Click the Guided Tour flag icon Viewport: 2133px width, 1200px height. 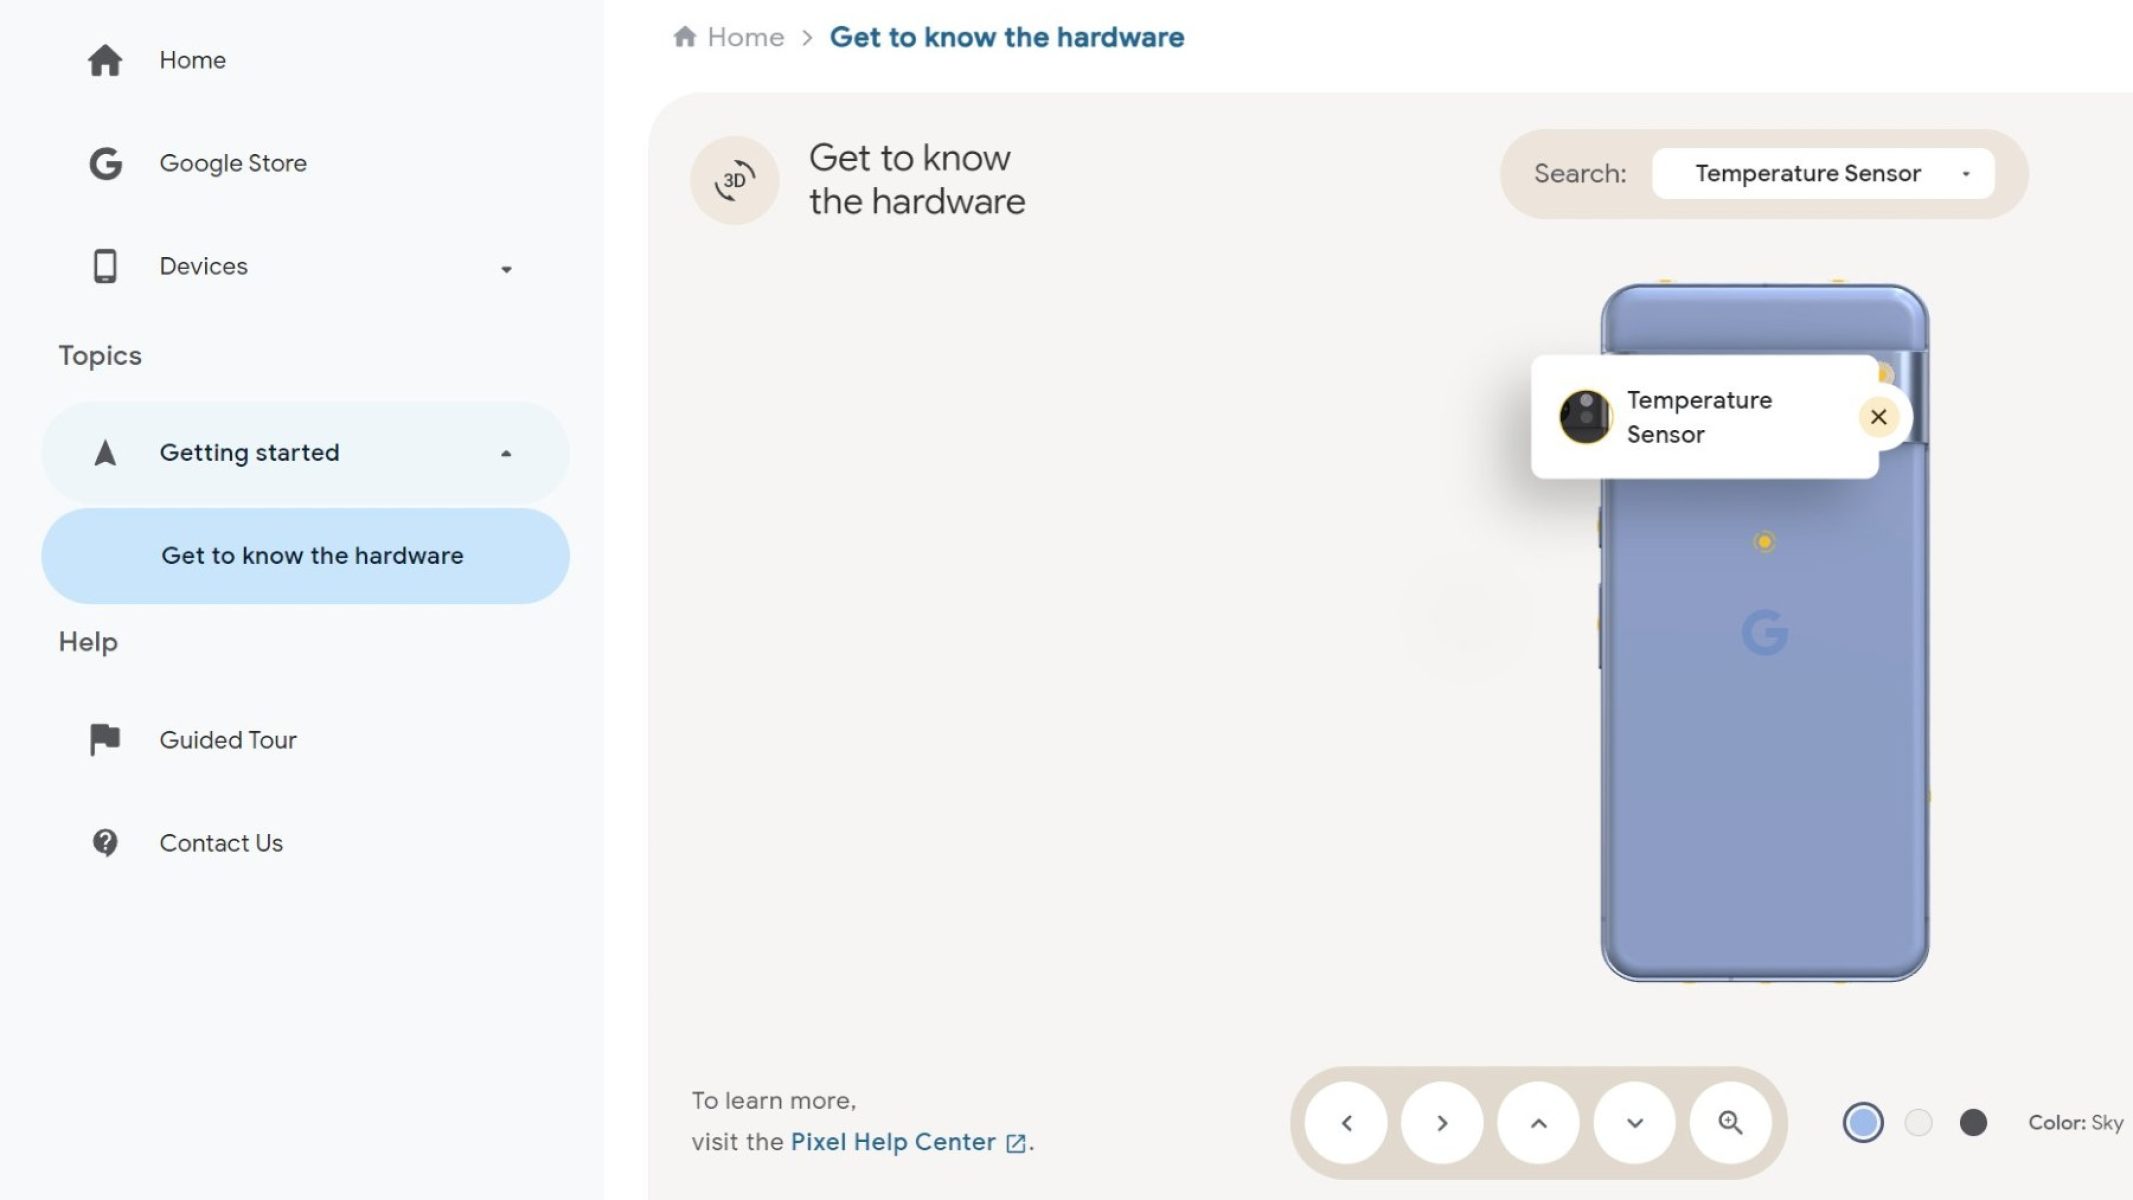[105, 740]
